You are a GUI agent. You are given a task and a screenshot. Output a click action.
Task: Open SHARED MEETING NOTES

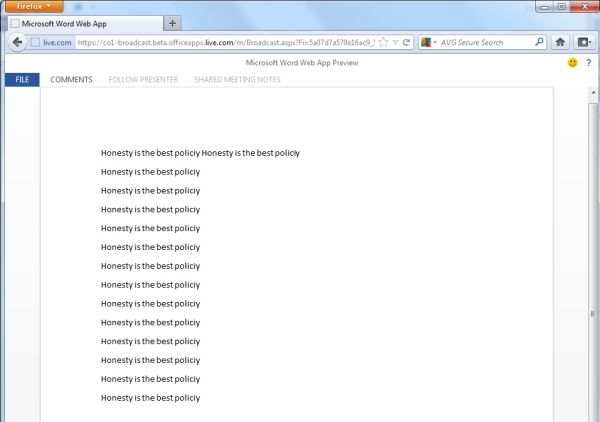[237, 80]
